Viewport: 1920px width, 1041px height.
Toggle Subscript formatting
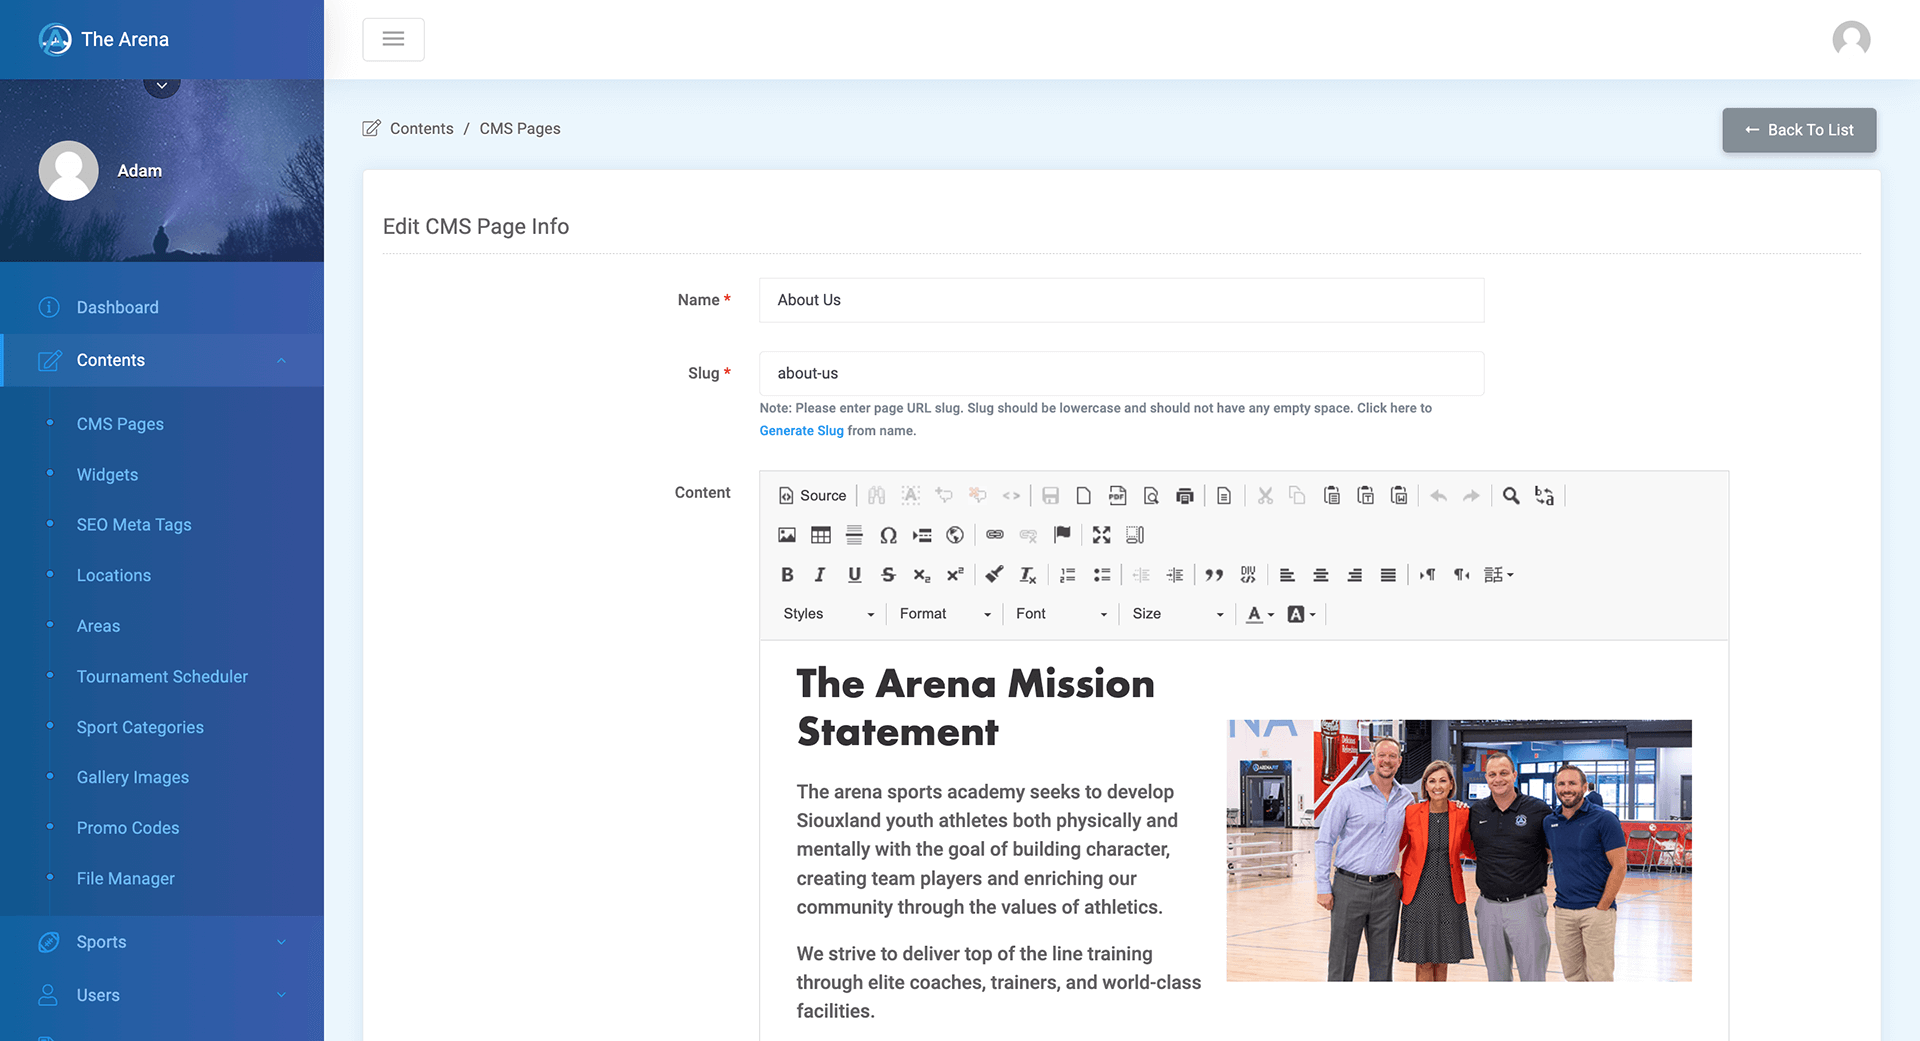(922, 574)
